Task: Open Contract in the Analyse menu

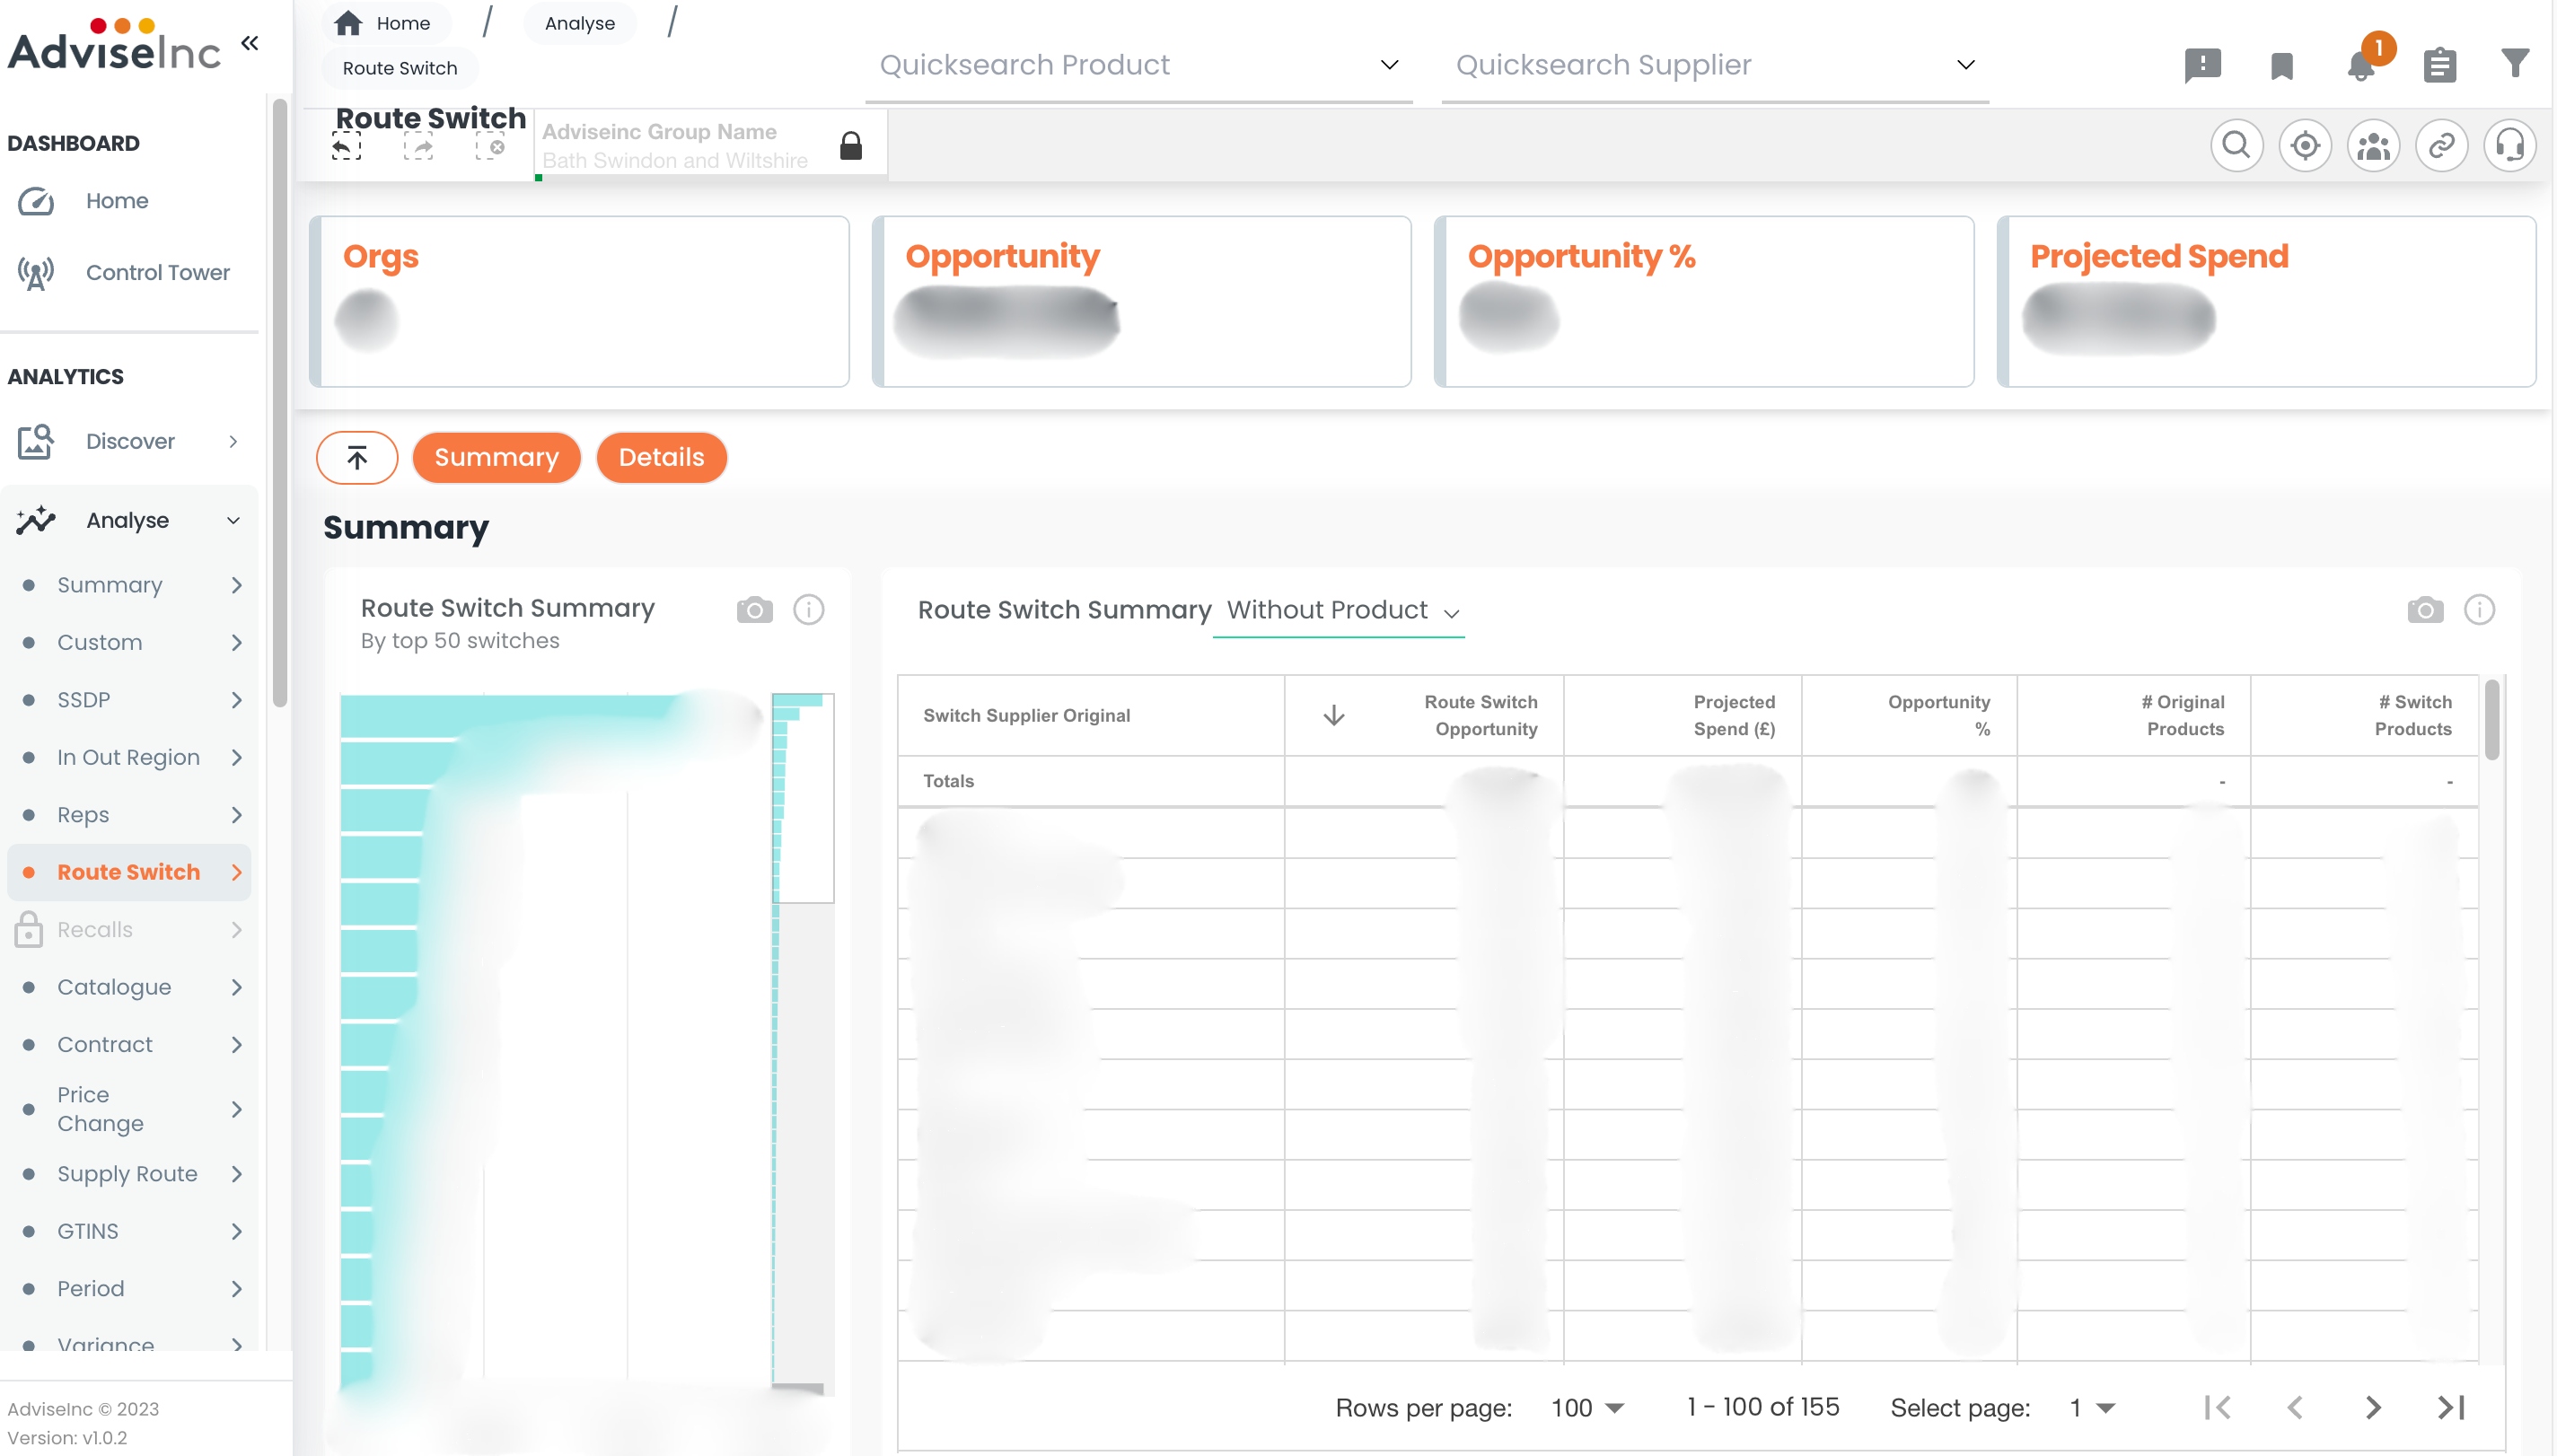Action: [129, 1045]
